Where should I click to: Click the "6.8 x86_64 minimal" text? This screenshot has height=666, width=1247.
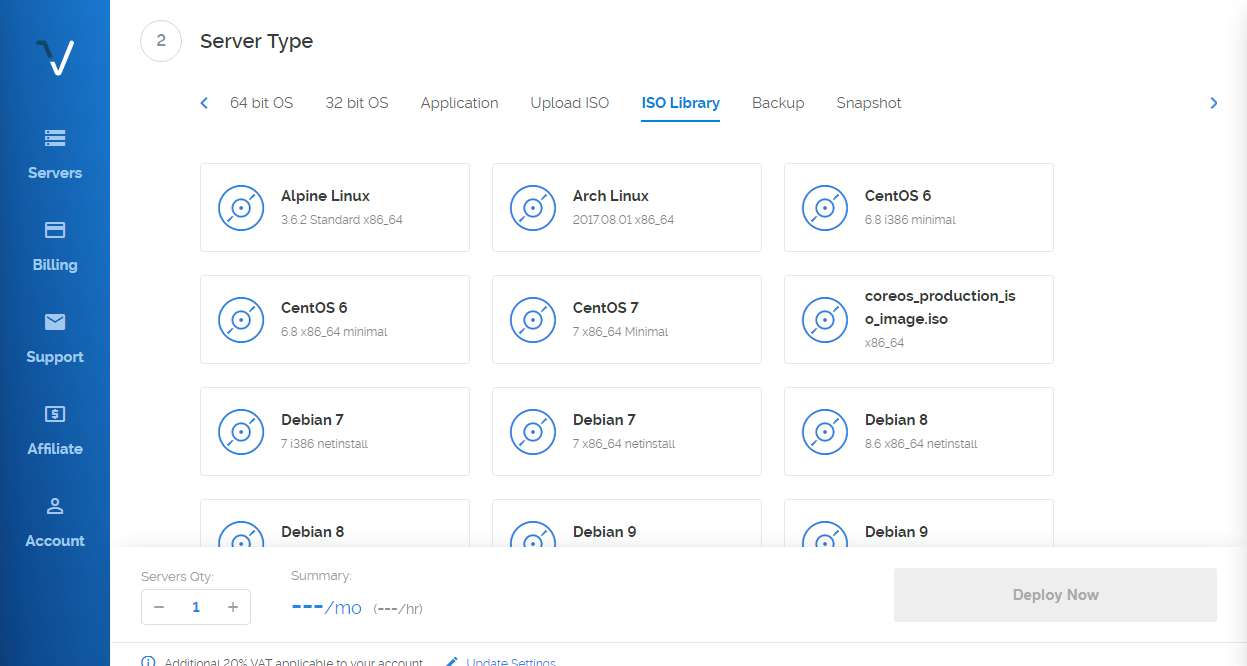coord(334,332)
